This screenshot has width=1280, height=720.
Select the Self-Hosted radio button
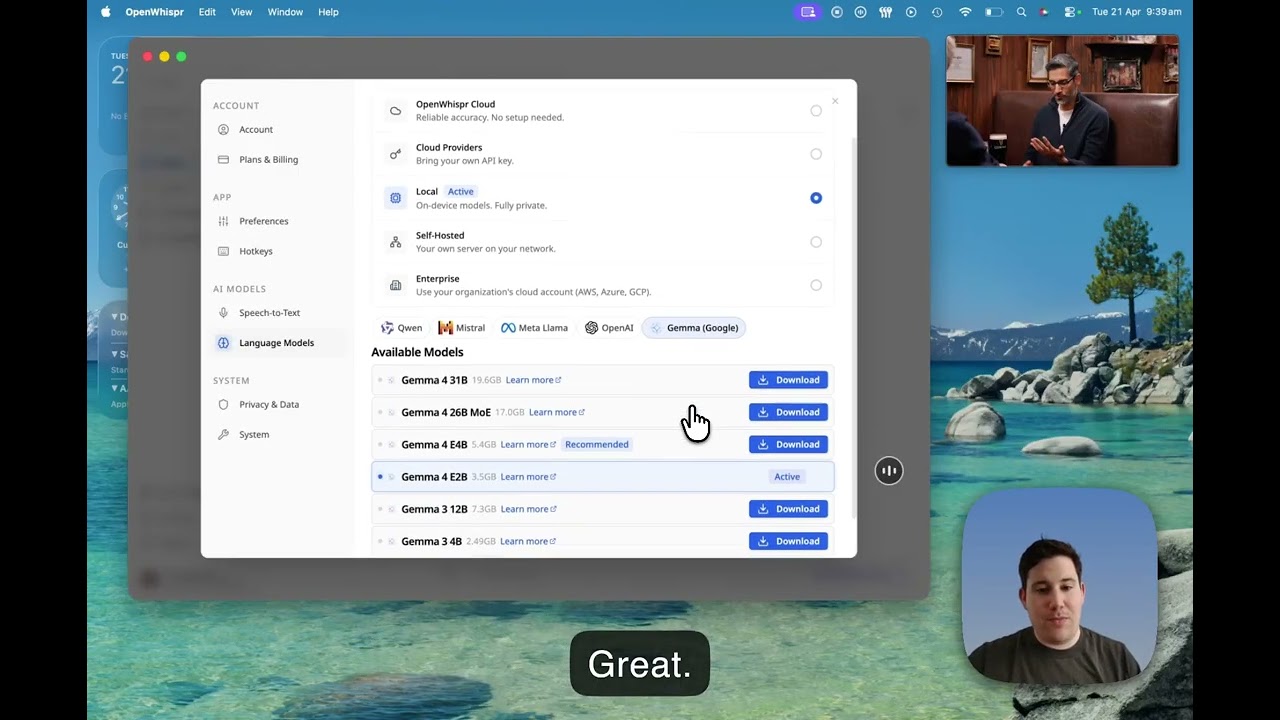pos(816,242)
